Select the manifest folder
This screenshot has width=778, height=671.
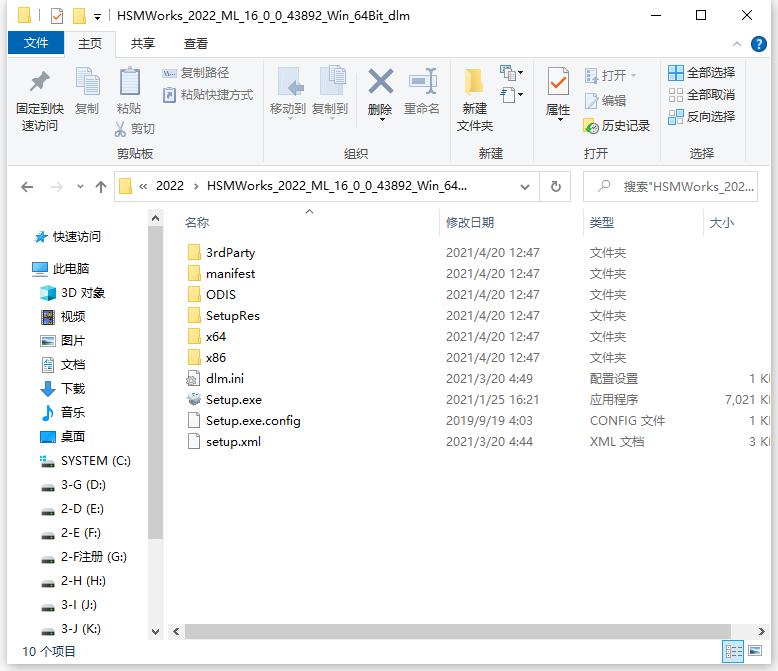pyautogui.click(x=221, y=274)
